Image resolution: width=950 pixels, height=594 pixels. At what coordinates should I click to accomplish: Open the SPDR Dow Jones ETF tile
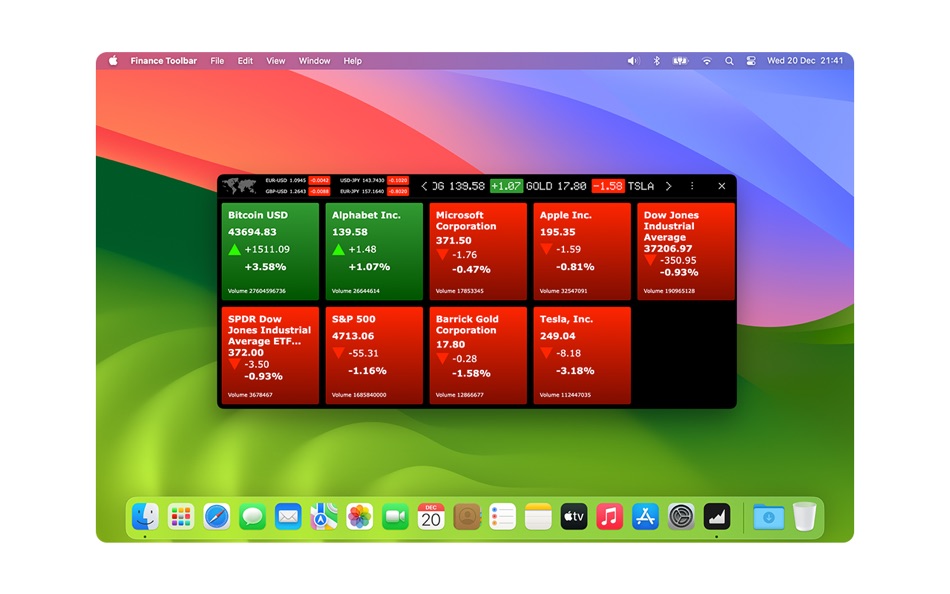coord(270,355)
